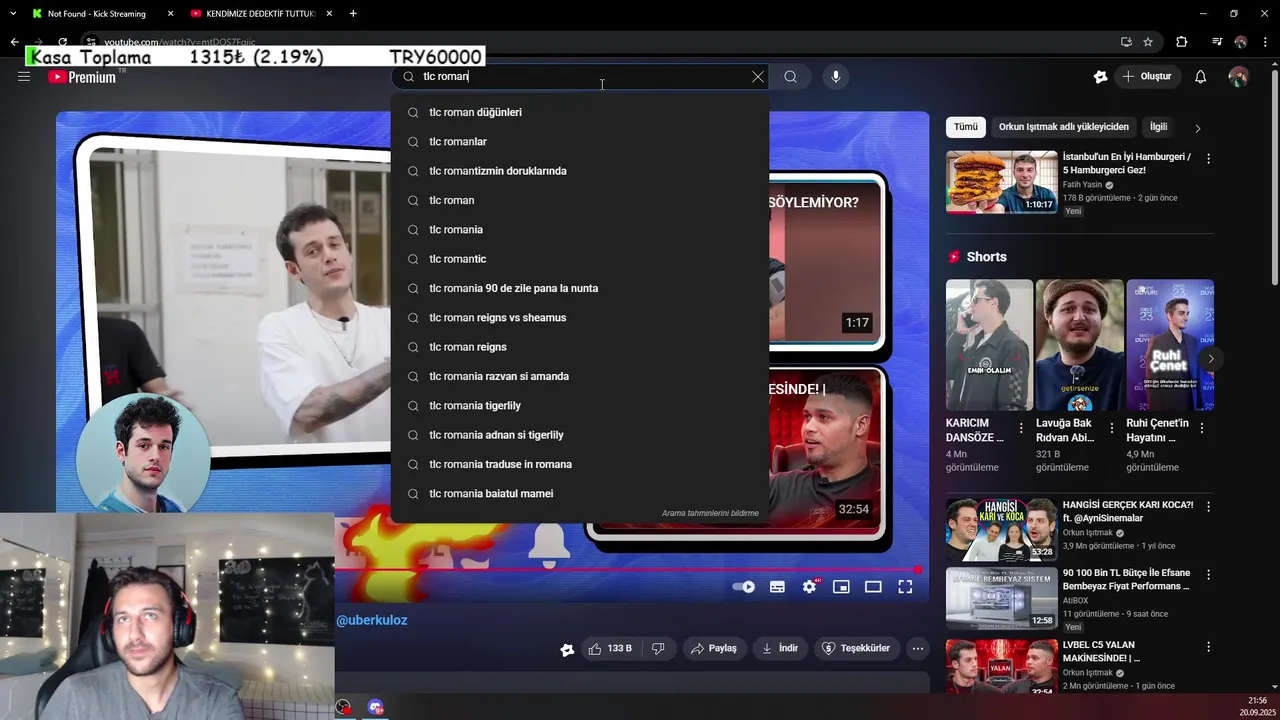Viewport: 1280px width, 720px height.
Task: Open the Oluştur create button
Action: point(1146,77)
